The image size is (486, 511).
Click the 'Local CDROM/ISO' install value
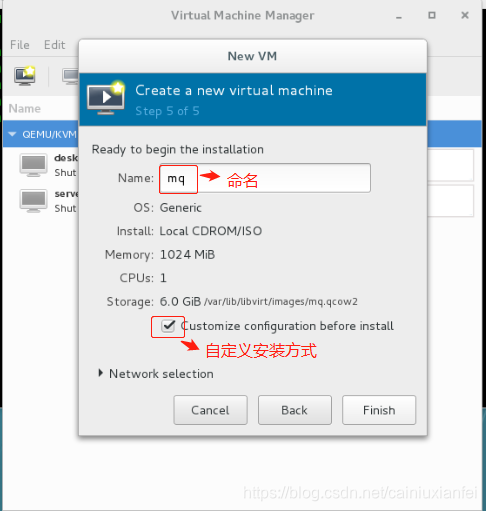click(211, 231)
